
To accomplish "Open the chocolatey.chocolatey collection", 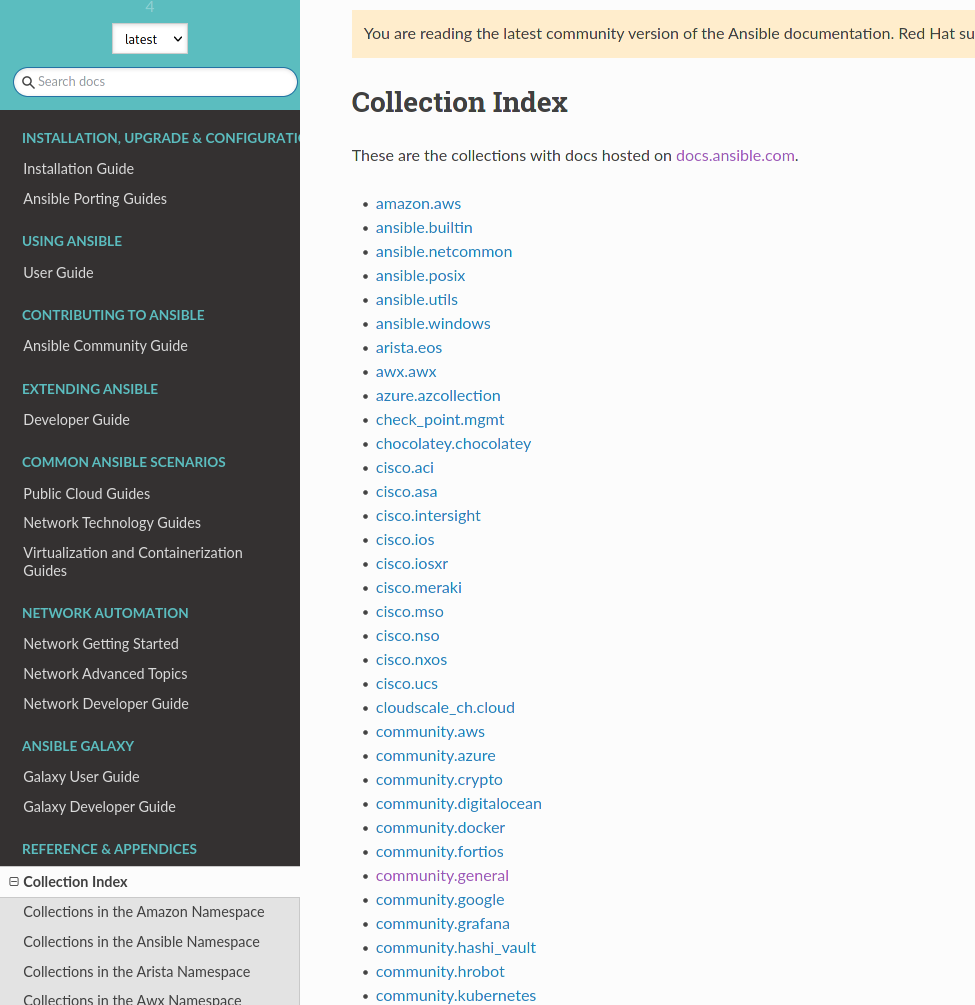I will tap(453, 444).
